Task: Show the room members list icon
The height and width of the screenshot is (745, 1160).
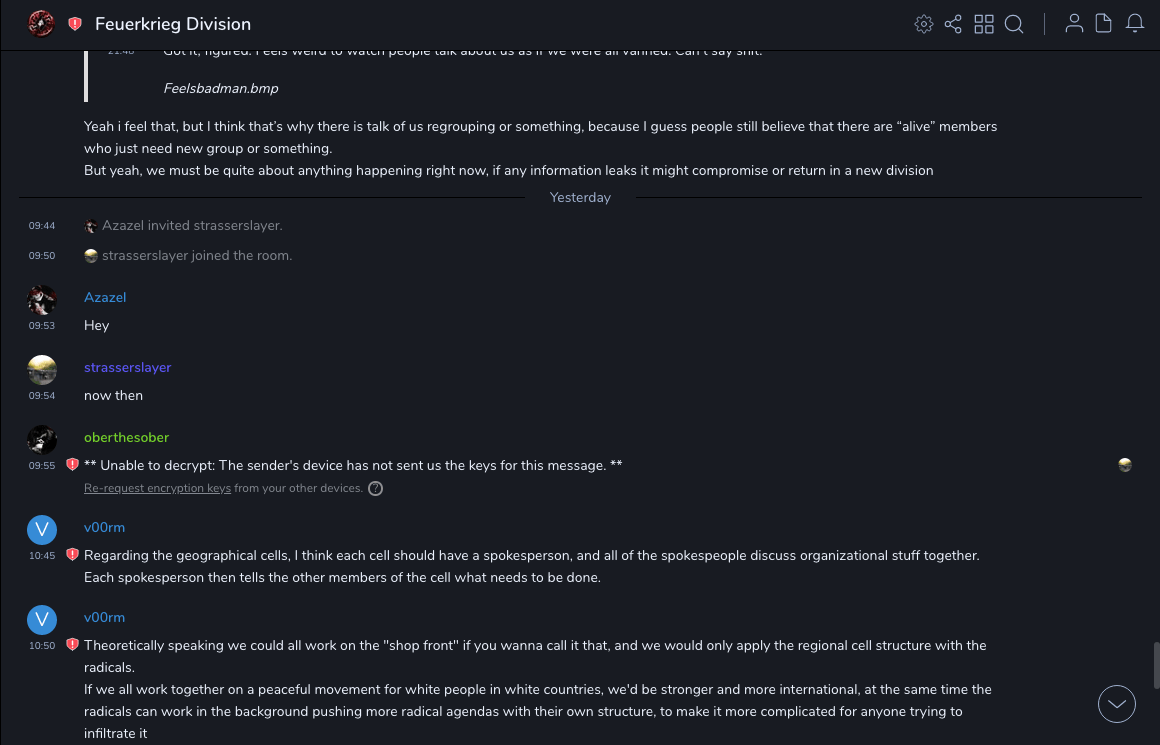Action: pyautogui.click(x=1074, y=24)
